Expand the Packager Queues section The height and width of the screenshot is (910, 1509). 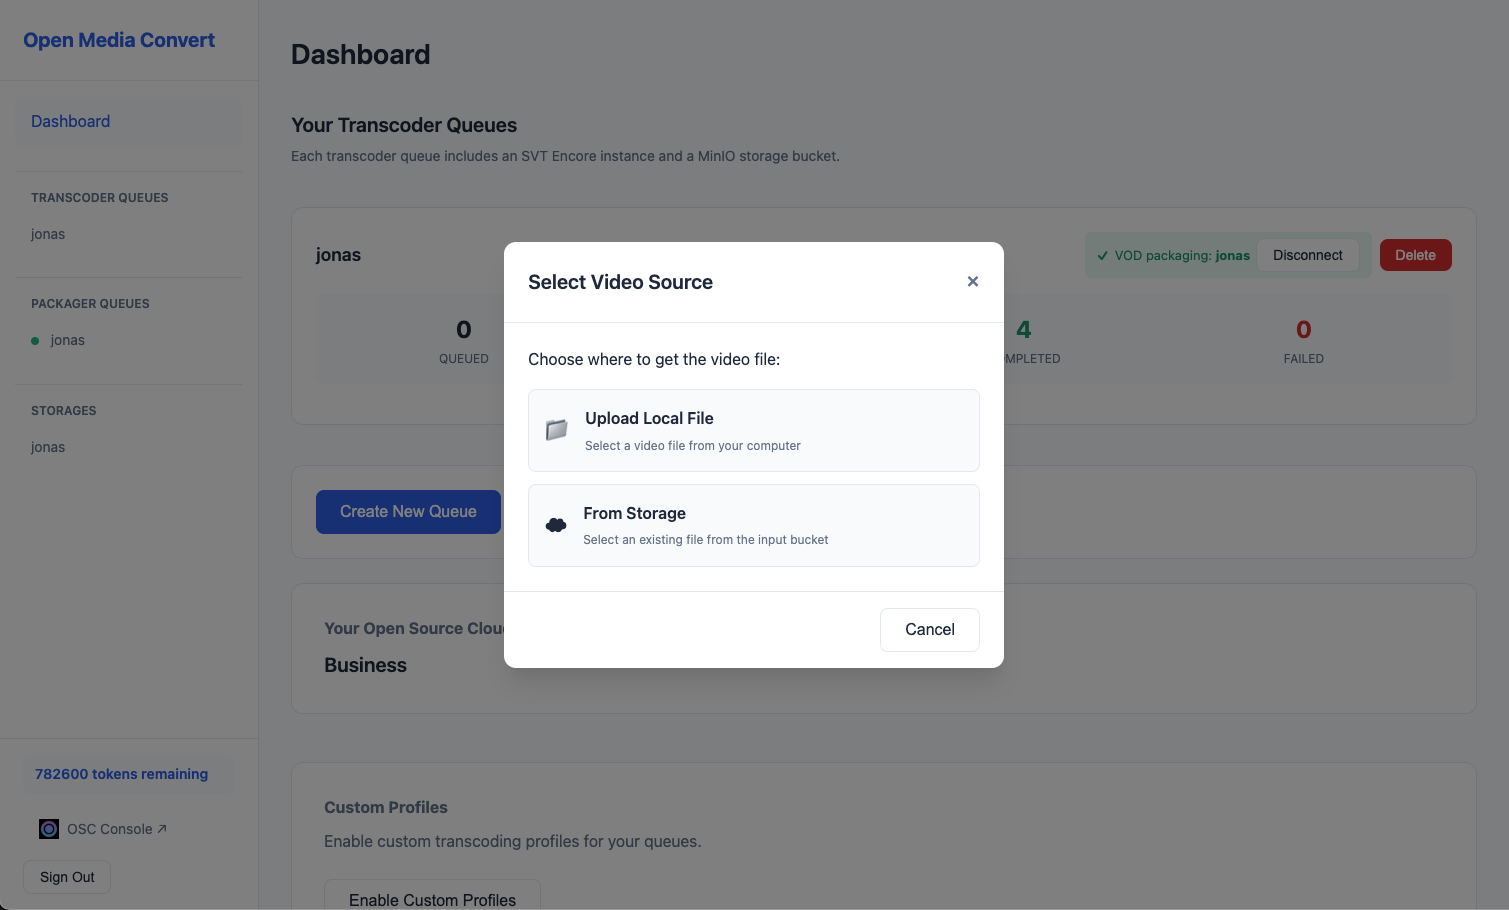pyautogui.click(x=90, y=303)
